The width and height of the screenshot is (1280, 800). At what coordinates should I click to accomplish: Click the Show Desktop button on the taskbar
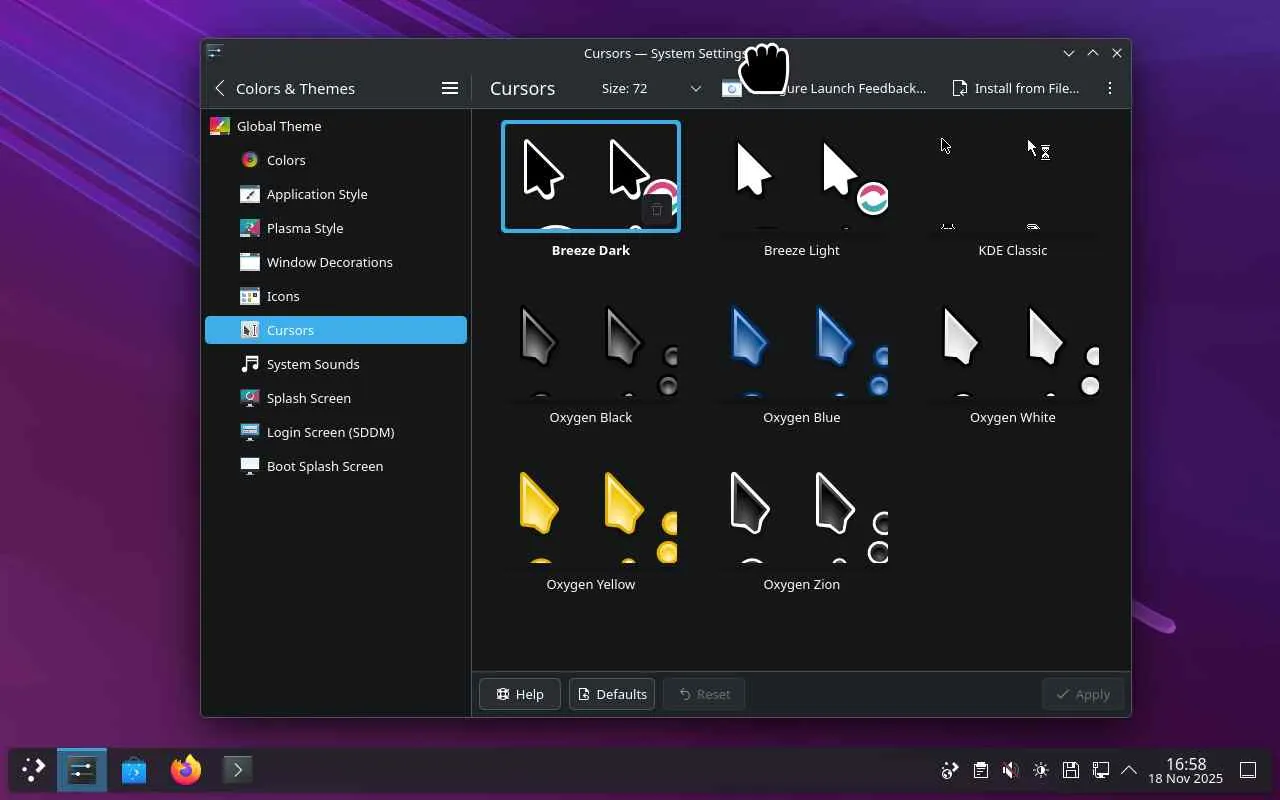click(1248, 770)
